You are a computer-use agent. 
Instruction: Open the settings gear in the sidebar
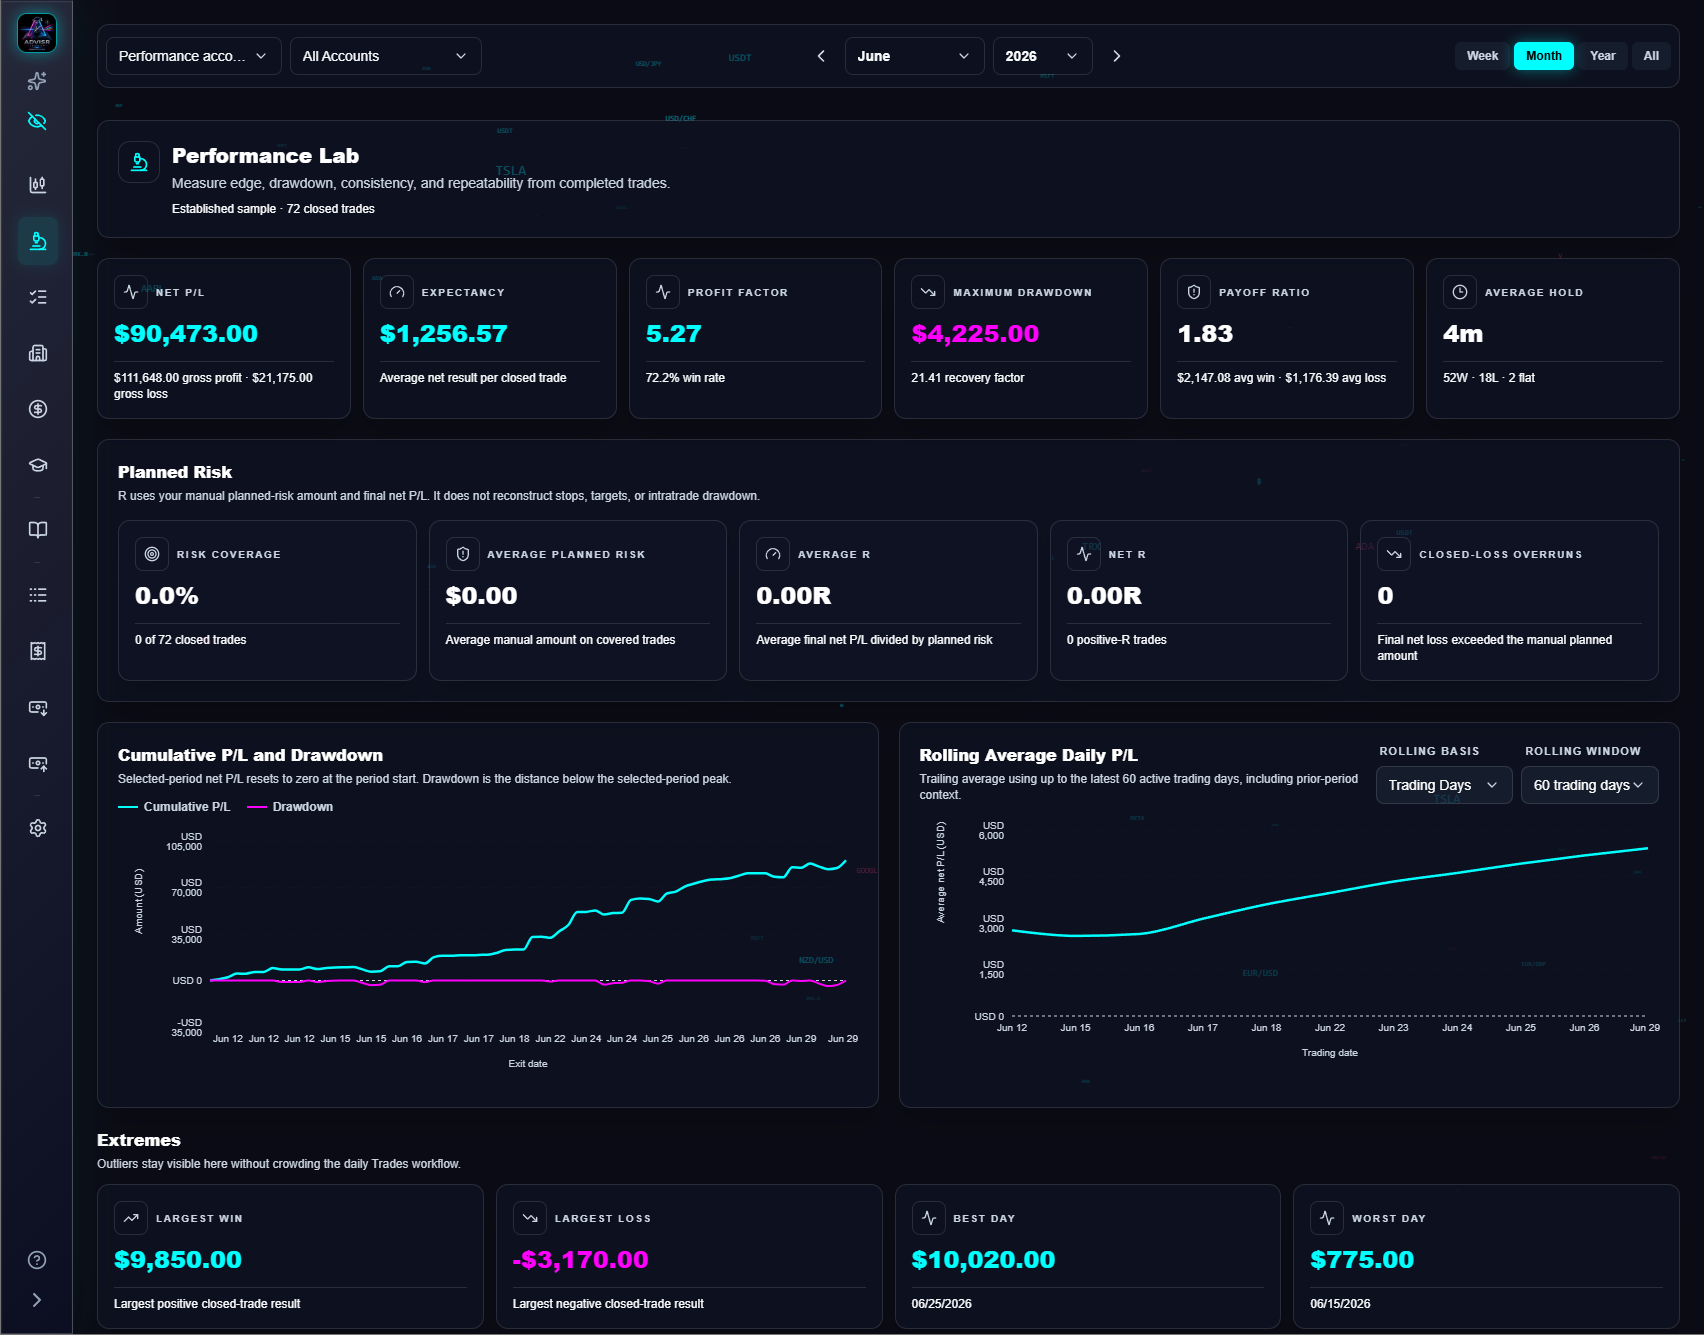pyautogui.click(x=38, y=828)
